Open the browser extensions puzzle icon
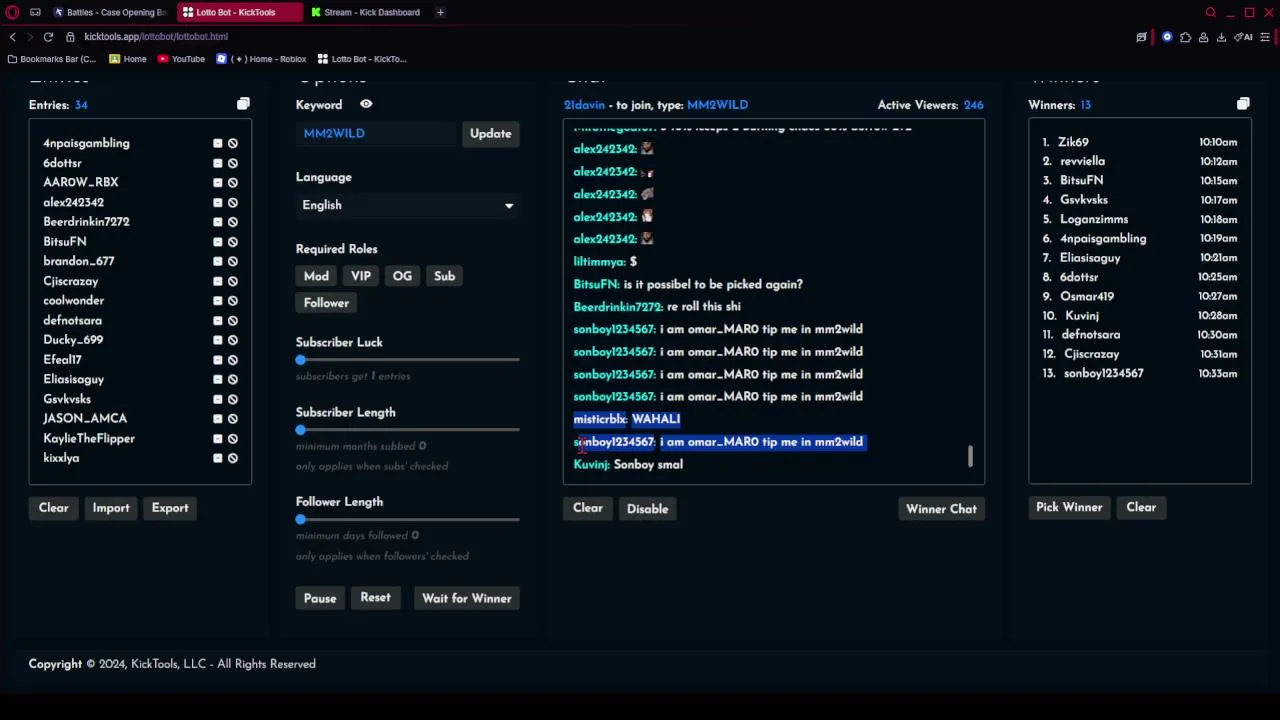 coord(1185,37)
